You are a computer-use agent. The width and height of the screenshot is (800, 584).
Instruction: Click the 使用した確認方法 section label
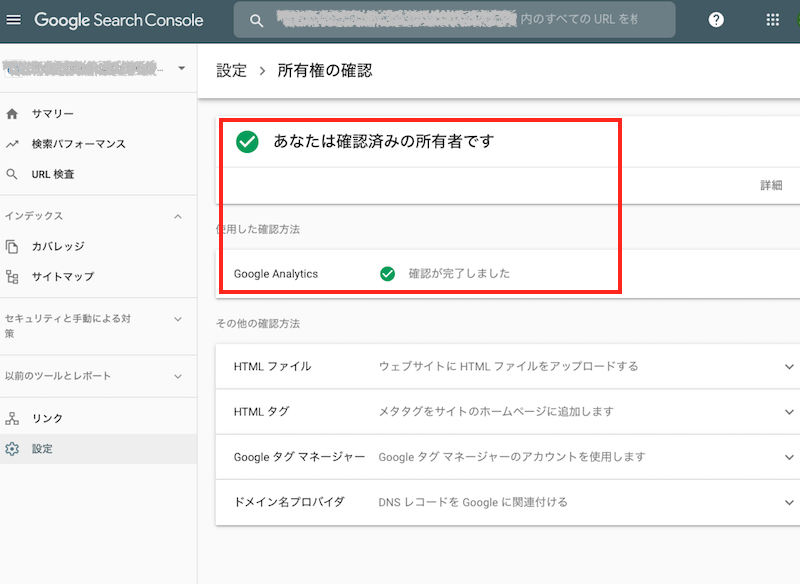point(258,230)
